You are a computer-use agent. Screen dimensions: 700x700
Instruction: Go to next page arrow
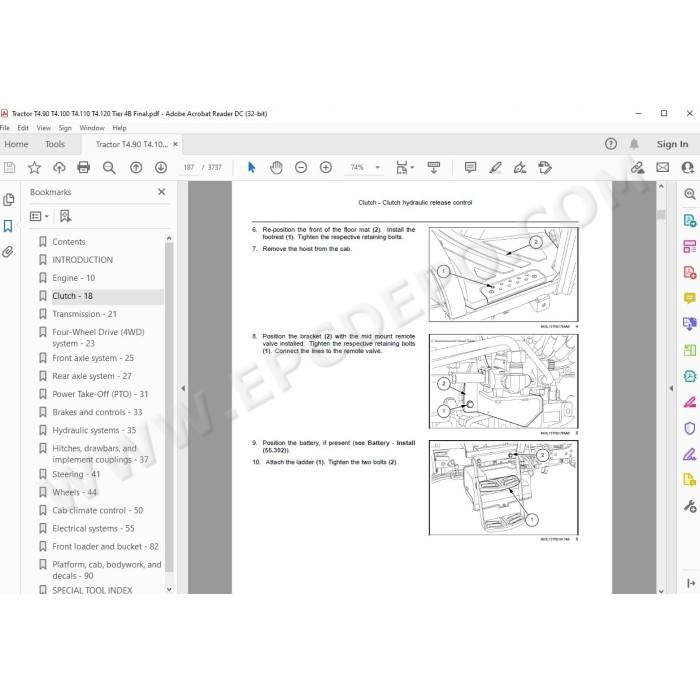(161, 167)
